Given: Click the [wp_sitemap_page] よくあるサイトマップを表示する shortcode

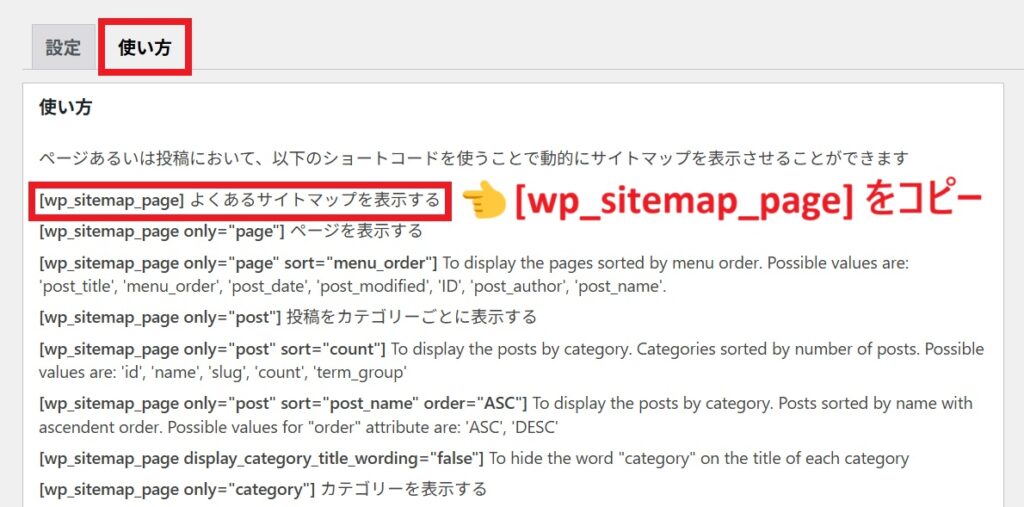Looking at the screenshot, I should pos(239,200).
